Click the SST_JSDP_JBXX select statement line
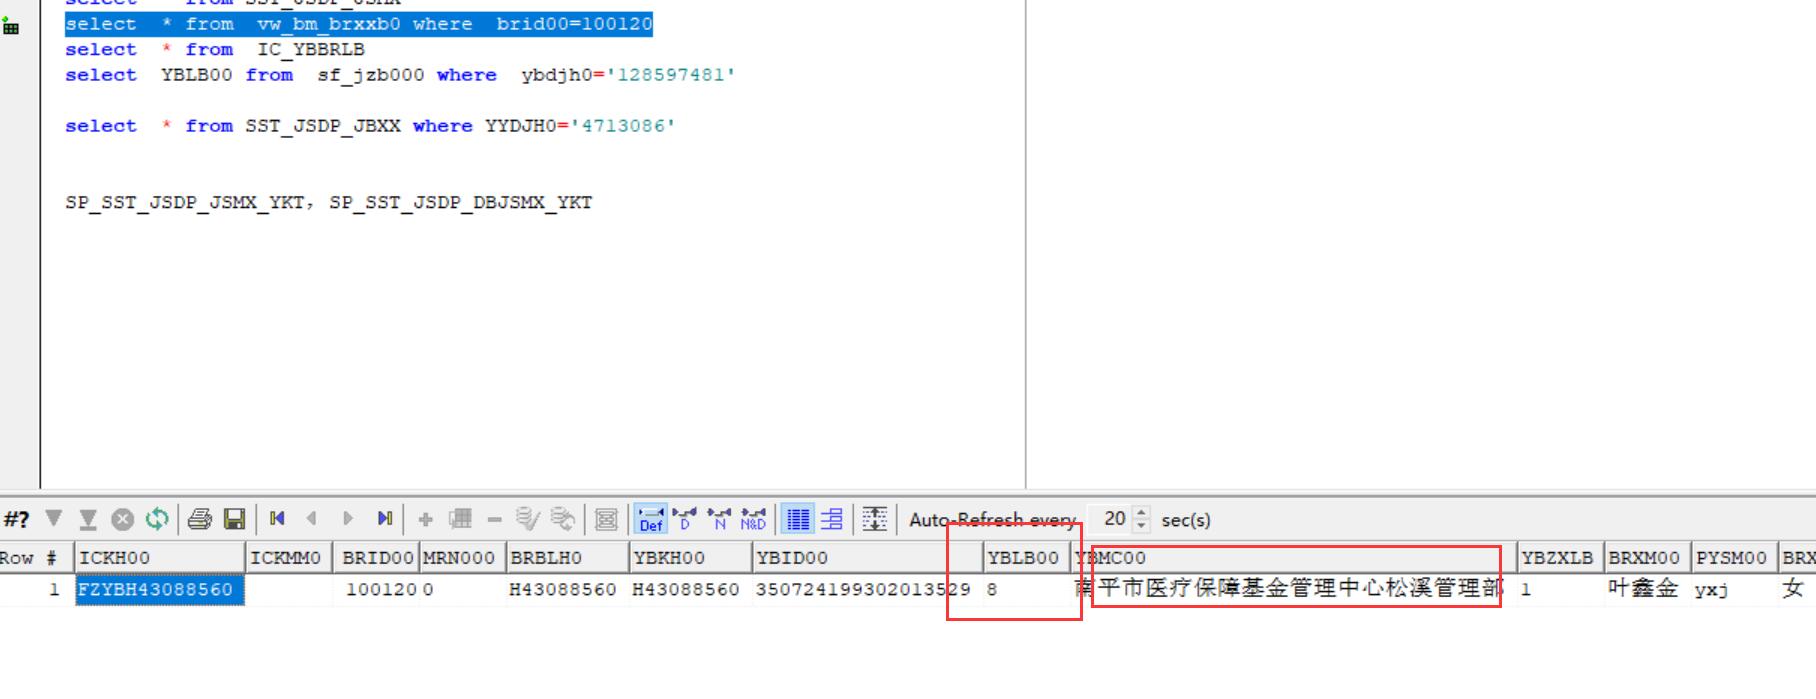Screen dimensions: 1816x699 click(370, 126)
